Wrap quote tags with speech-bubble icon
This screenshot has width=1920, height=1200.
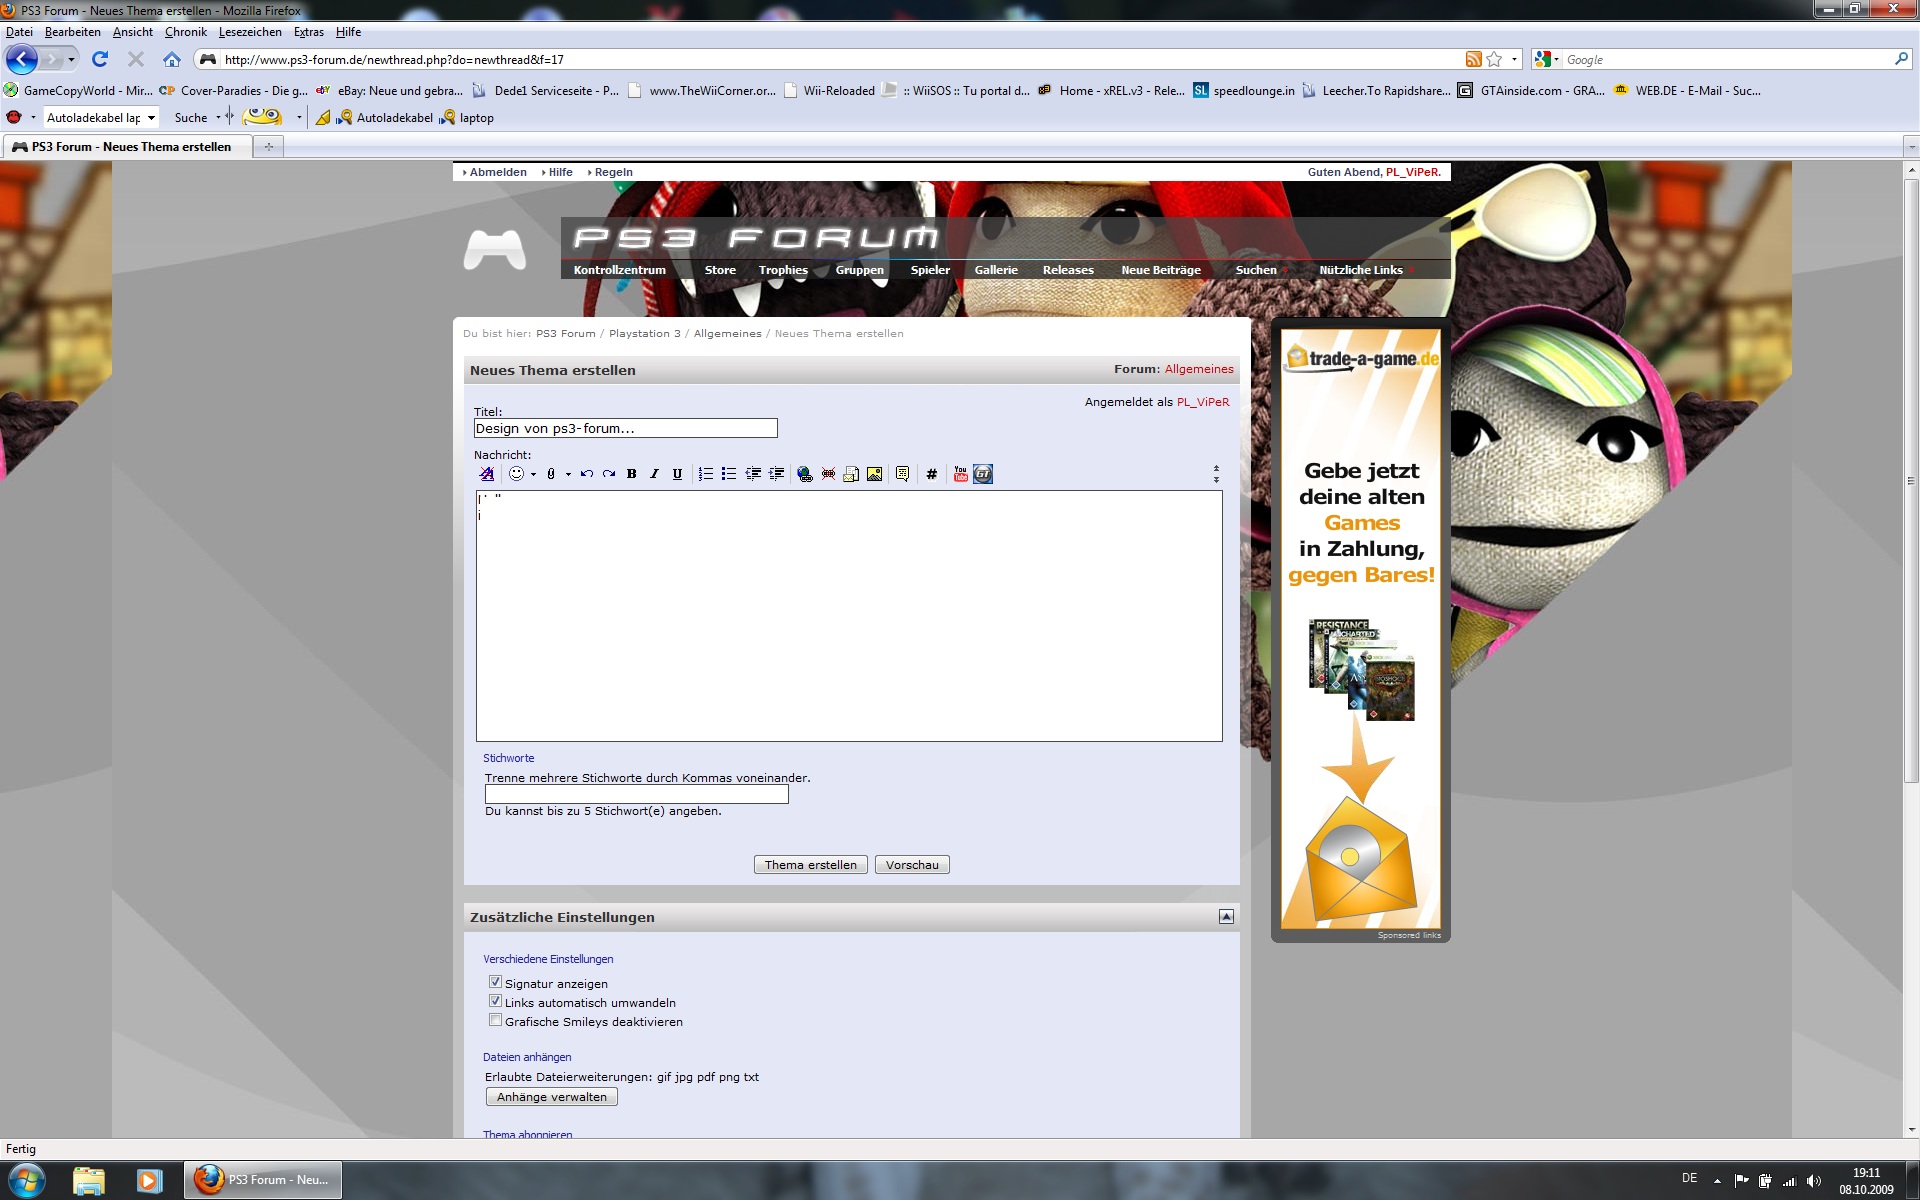[902, 474]
